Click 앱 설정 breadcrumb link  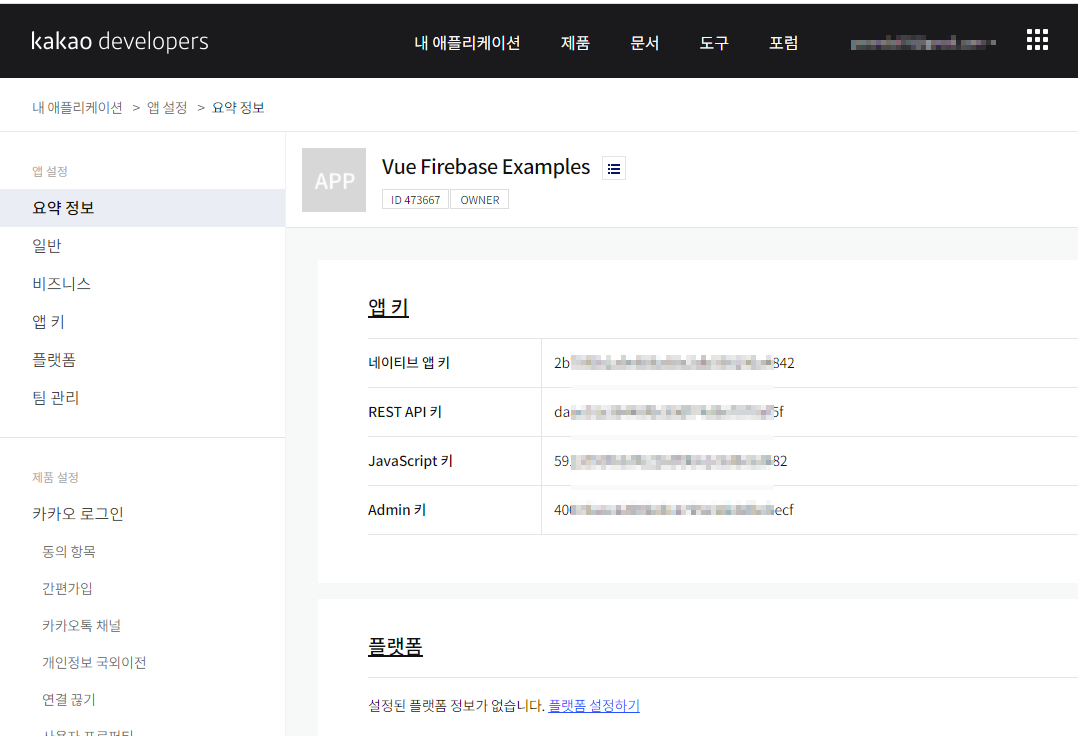[167, 108]
